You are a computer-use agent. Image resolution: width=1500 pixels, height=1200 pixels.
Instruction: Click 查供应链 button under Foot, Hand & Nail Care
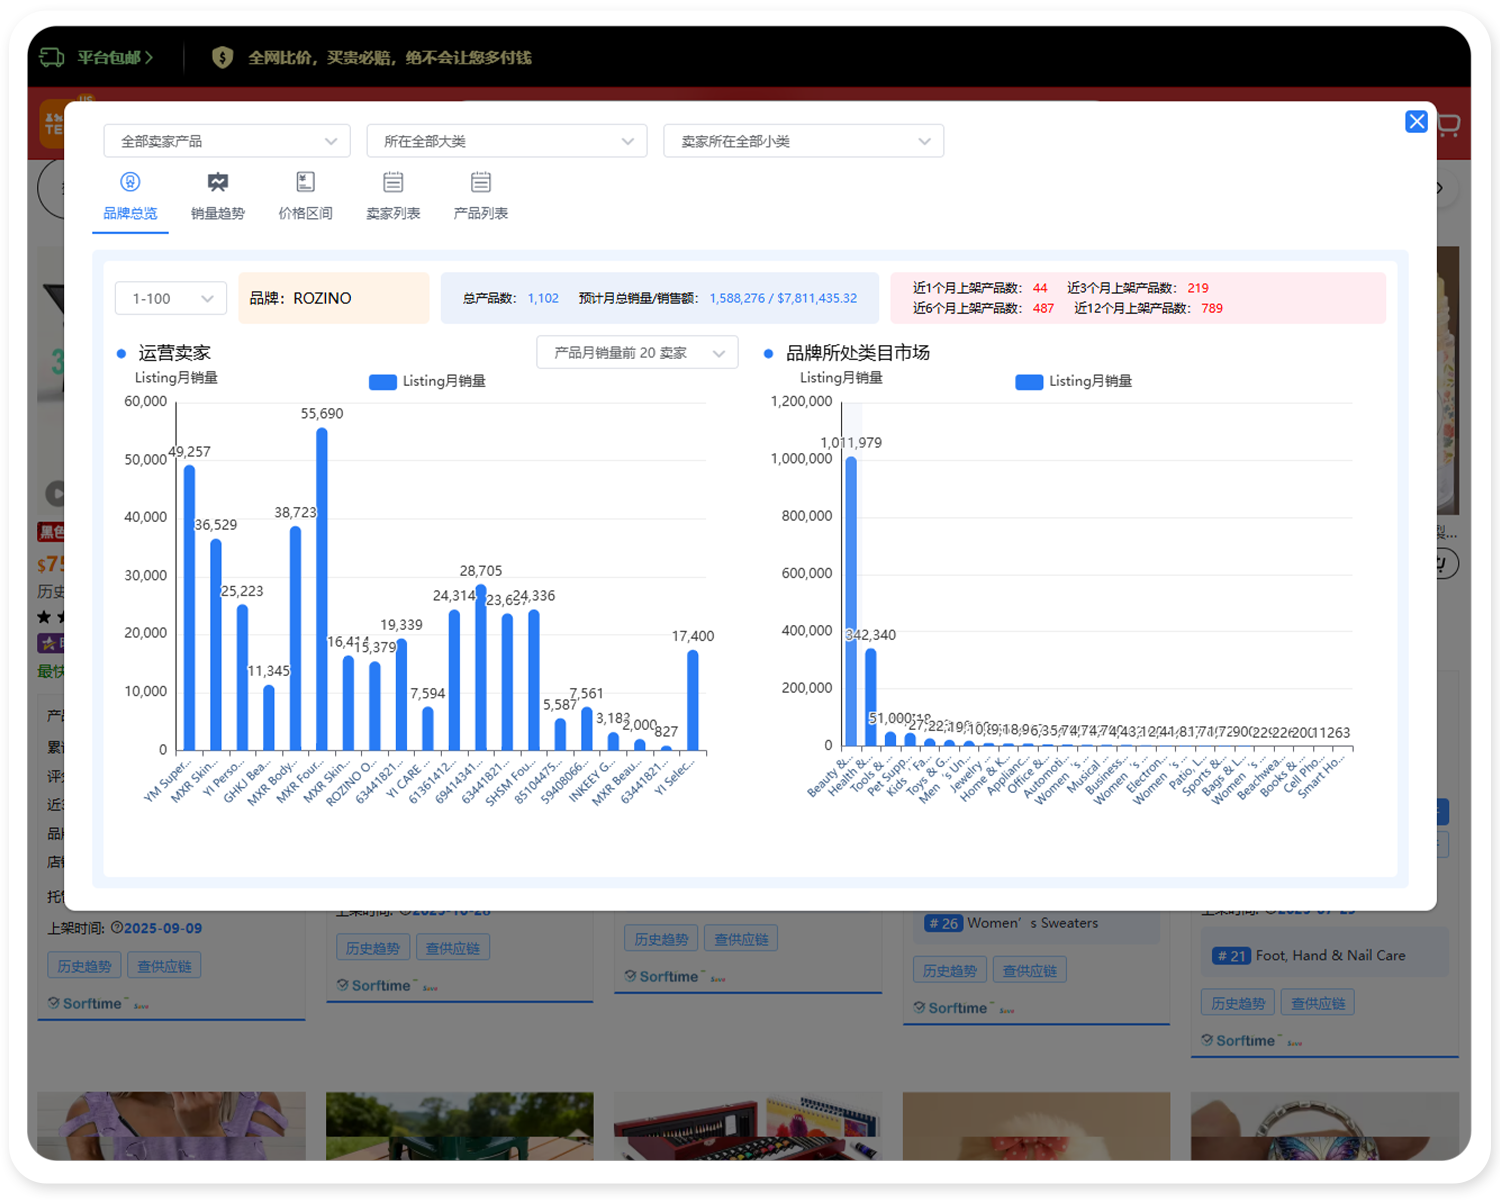[x=1317, y=1003]
